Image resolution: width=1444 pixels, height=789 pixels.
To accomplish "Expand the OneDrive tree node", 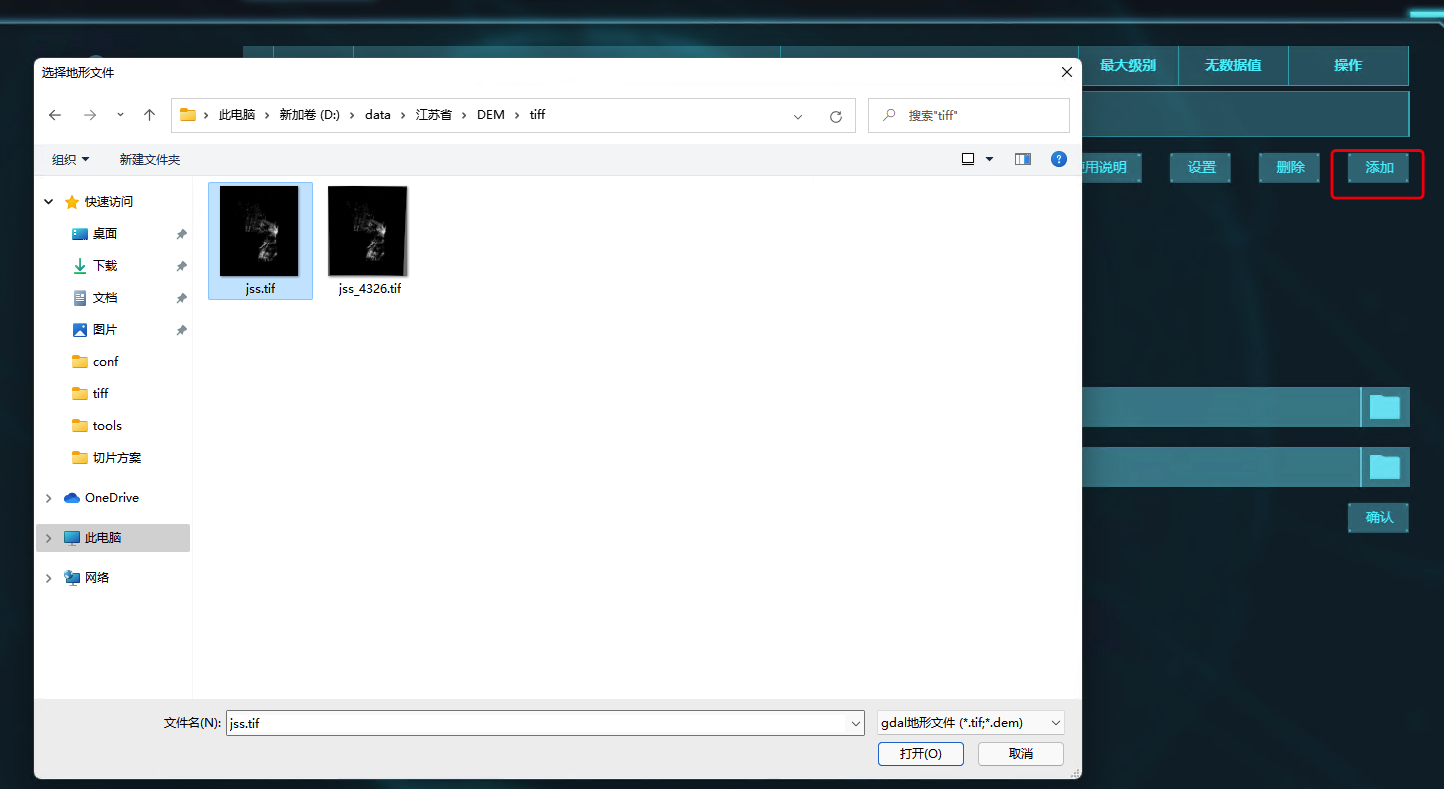I will pyautogui.click(x=48, y=498).
